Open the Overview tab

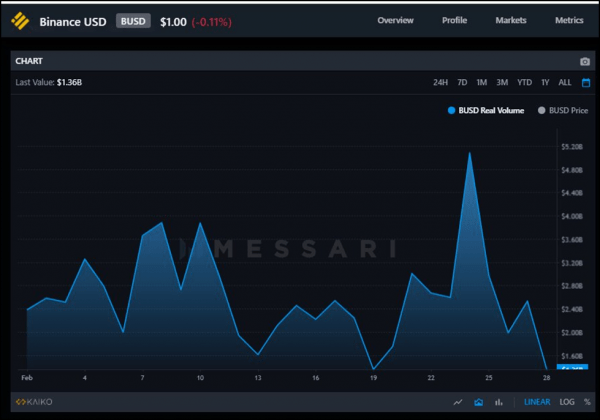[x=395, y=20]
